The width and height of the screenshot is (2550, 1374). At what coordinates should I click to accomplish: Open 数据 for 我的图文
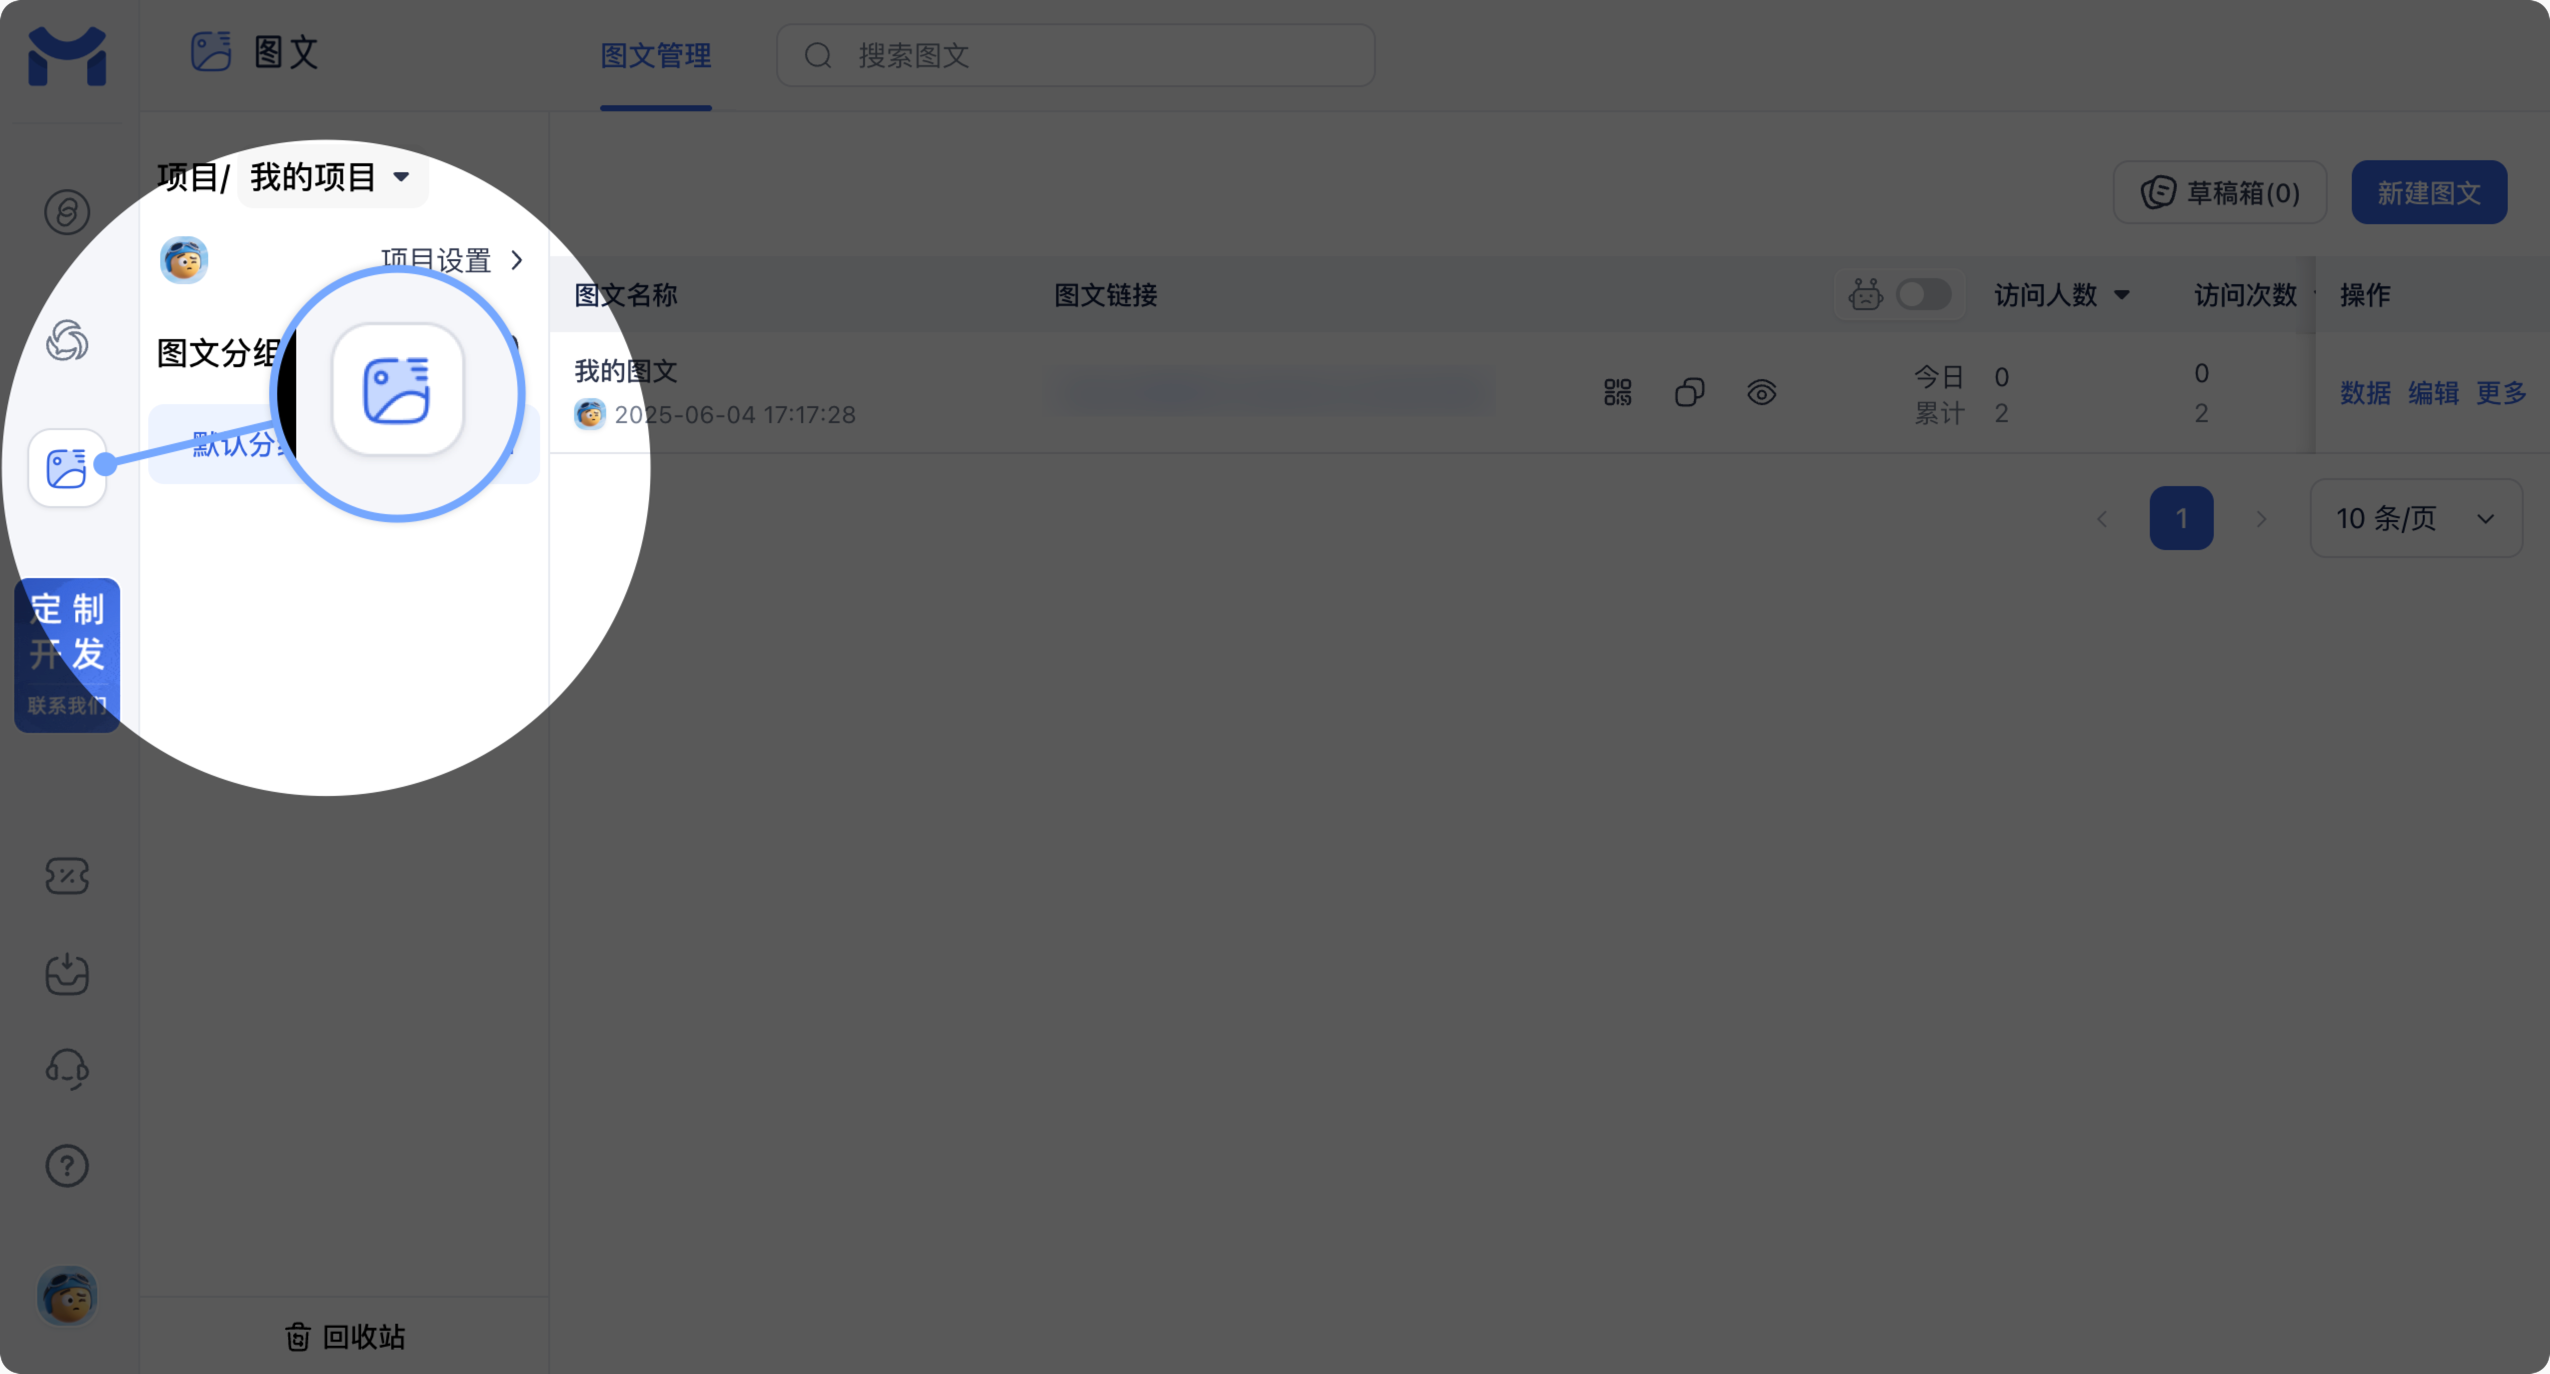(2365, 393)
